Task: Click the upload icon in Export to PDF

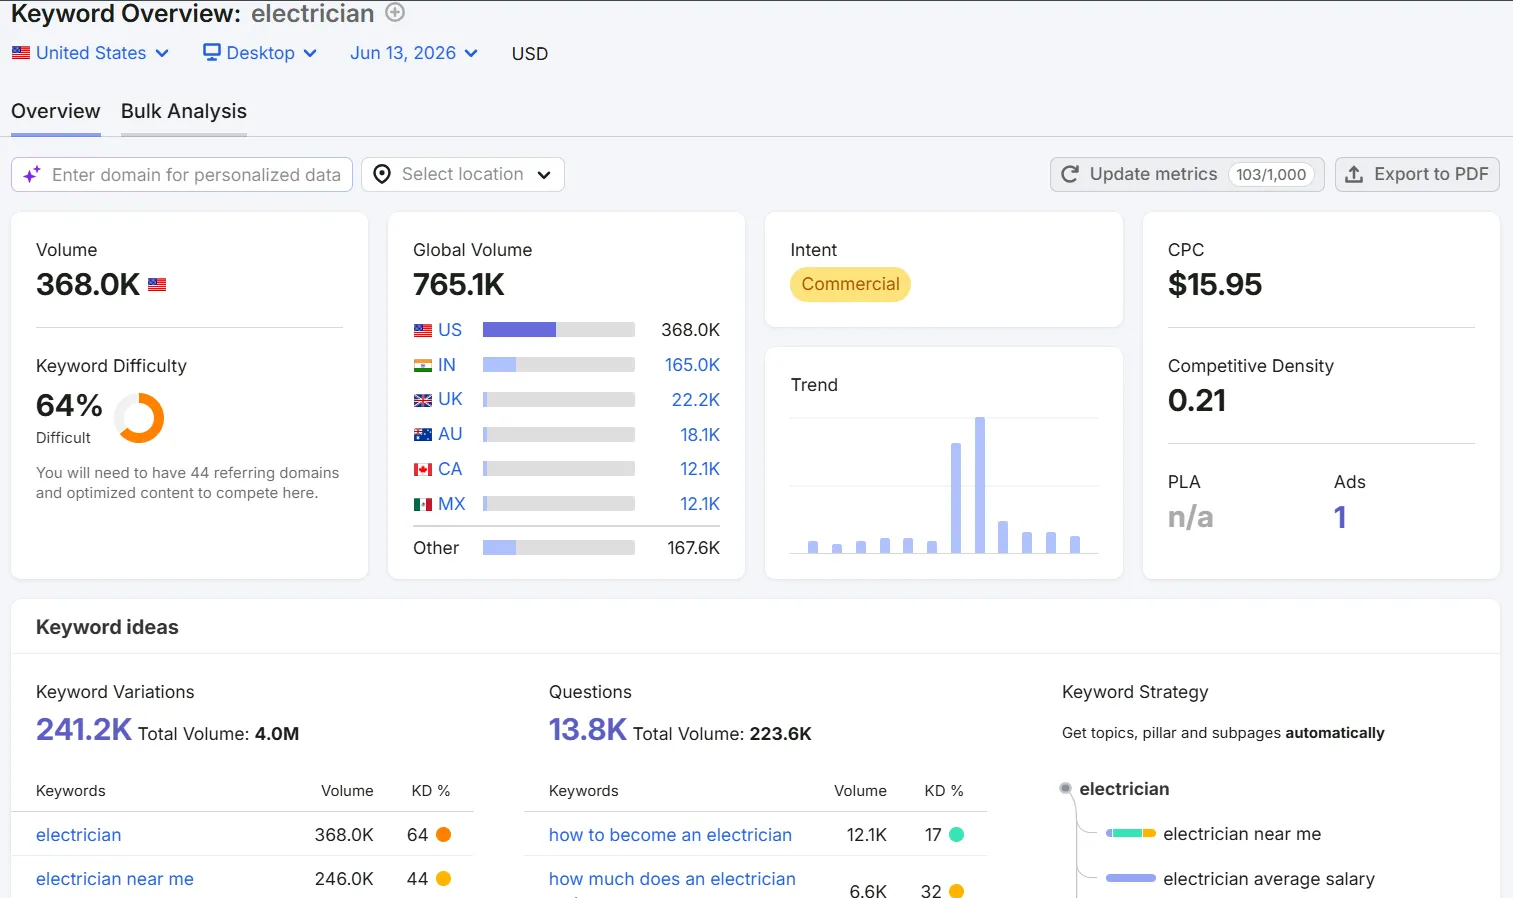Action: (1354, 174)
